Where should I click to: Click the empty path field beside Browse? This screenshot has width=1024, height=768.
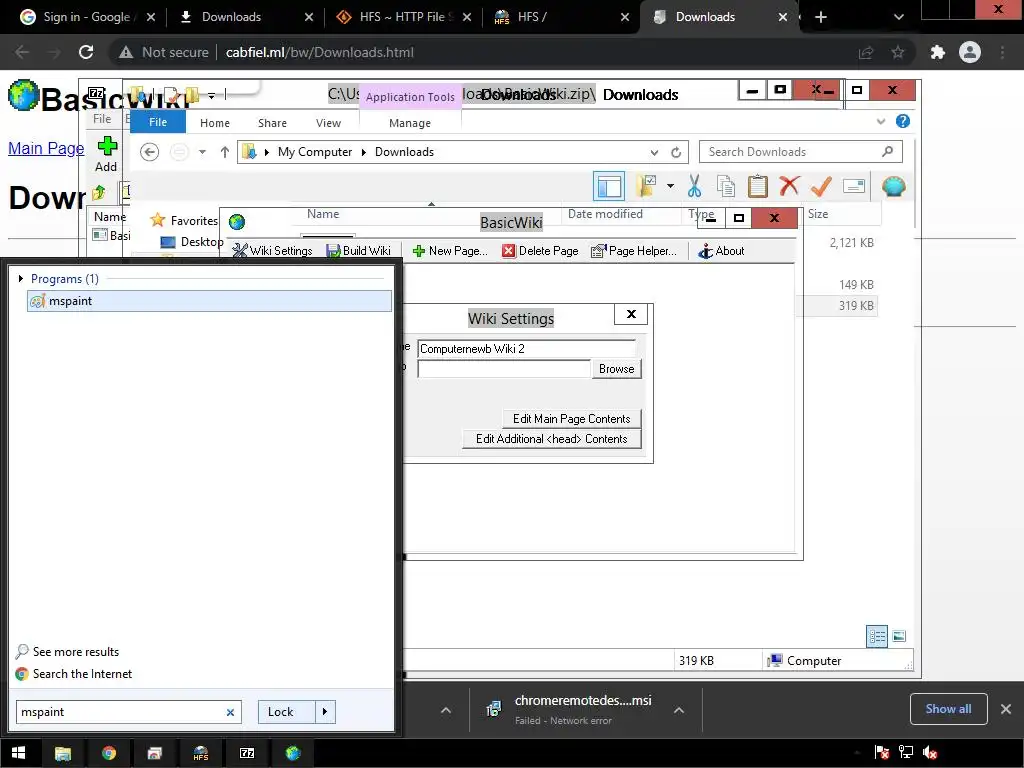pos(504,369)
